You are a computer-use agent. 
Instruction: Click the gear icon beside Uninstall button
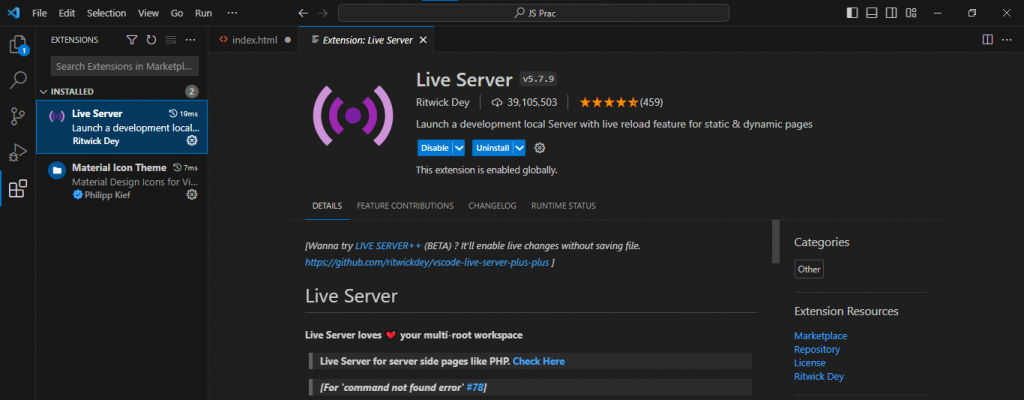(x=539, y=148)
